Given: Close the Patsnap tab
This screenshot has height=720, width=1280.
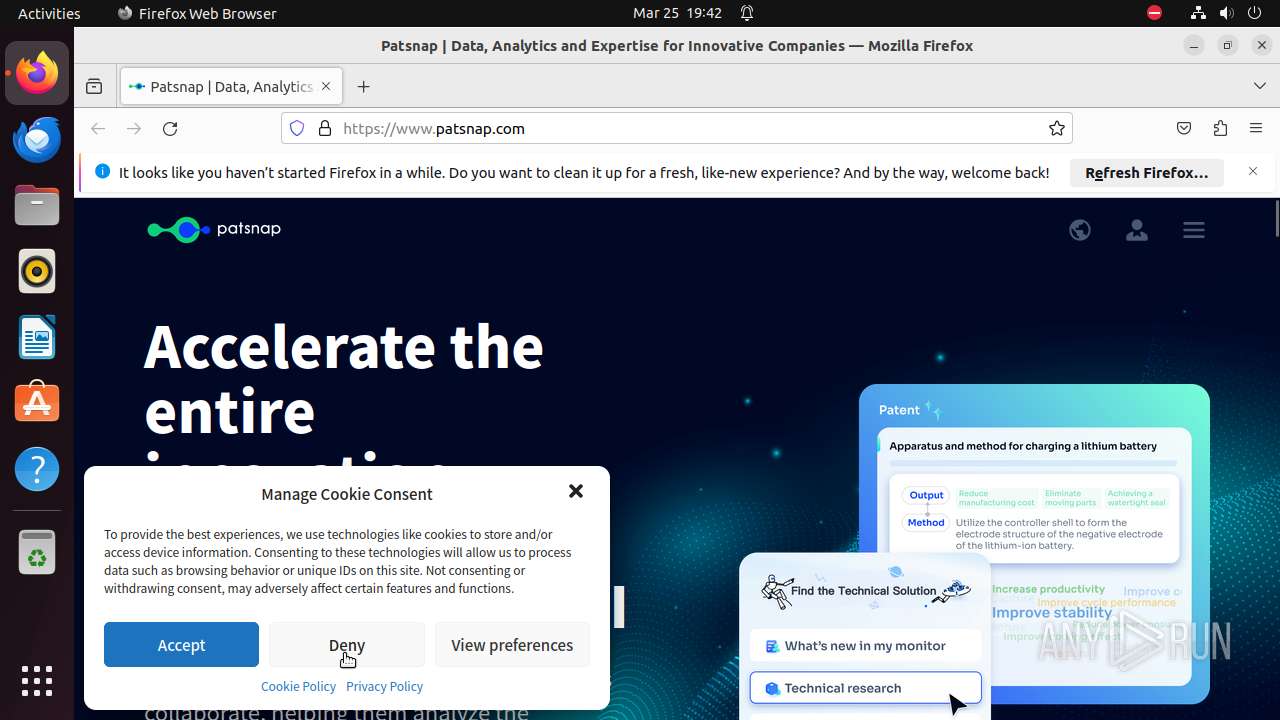Looking at the screenshot, I should pyautogui.click(x=326, y=87).
